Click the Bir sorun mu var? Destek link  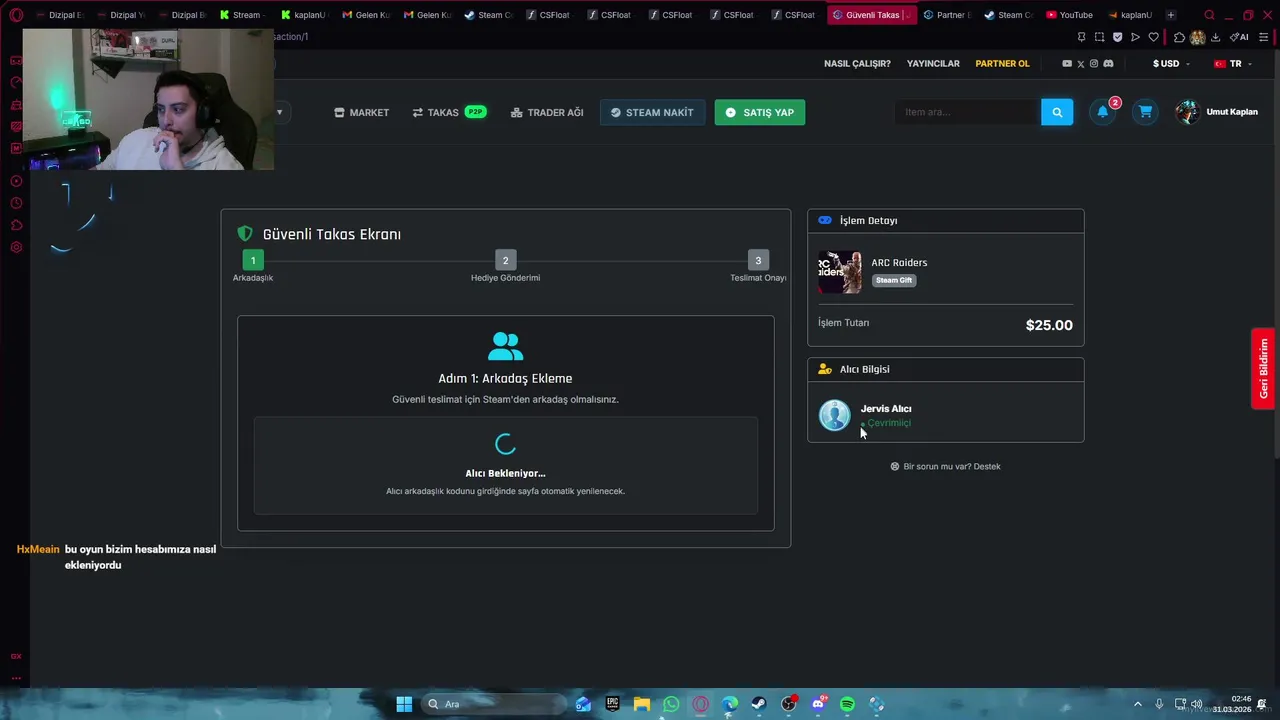945,467
